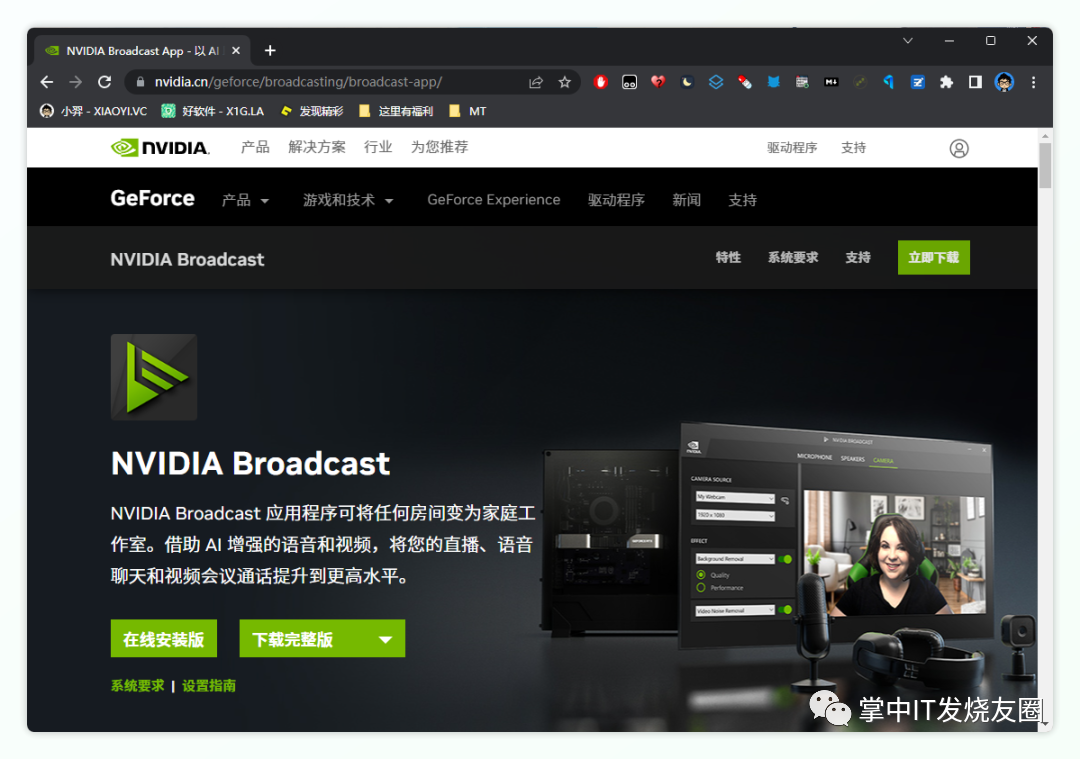Screen dimensions: 1080x759
Task: Open the MT bookmark folder
Action: pyautogui.click(x=468, y=111)
